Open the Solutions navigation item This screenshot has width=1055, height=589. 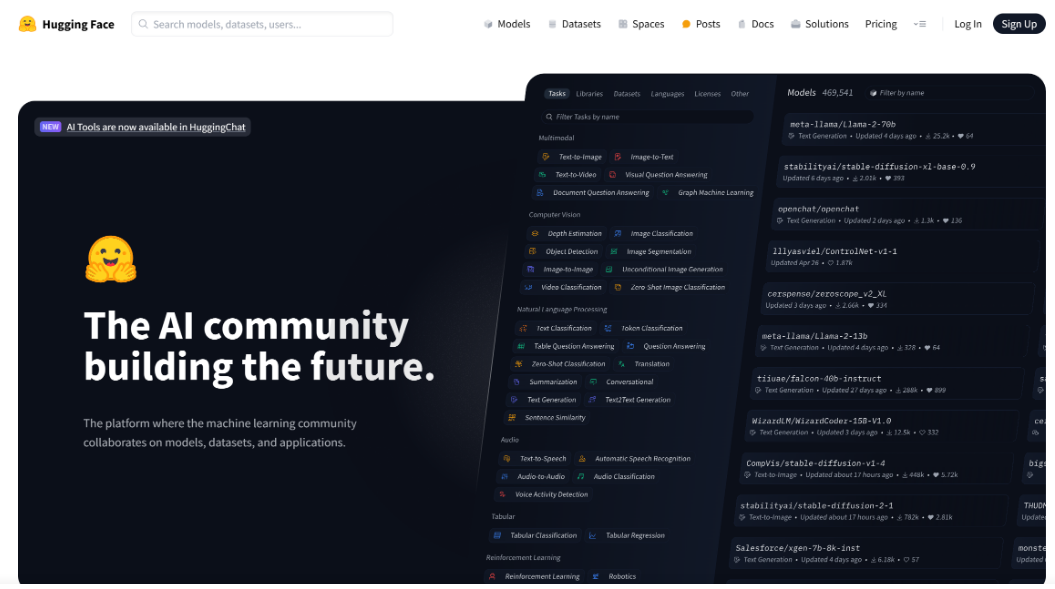[x=820, y=24]
